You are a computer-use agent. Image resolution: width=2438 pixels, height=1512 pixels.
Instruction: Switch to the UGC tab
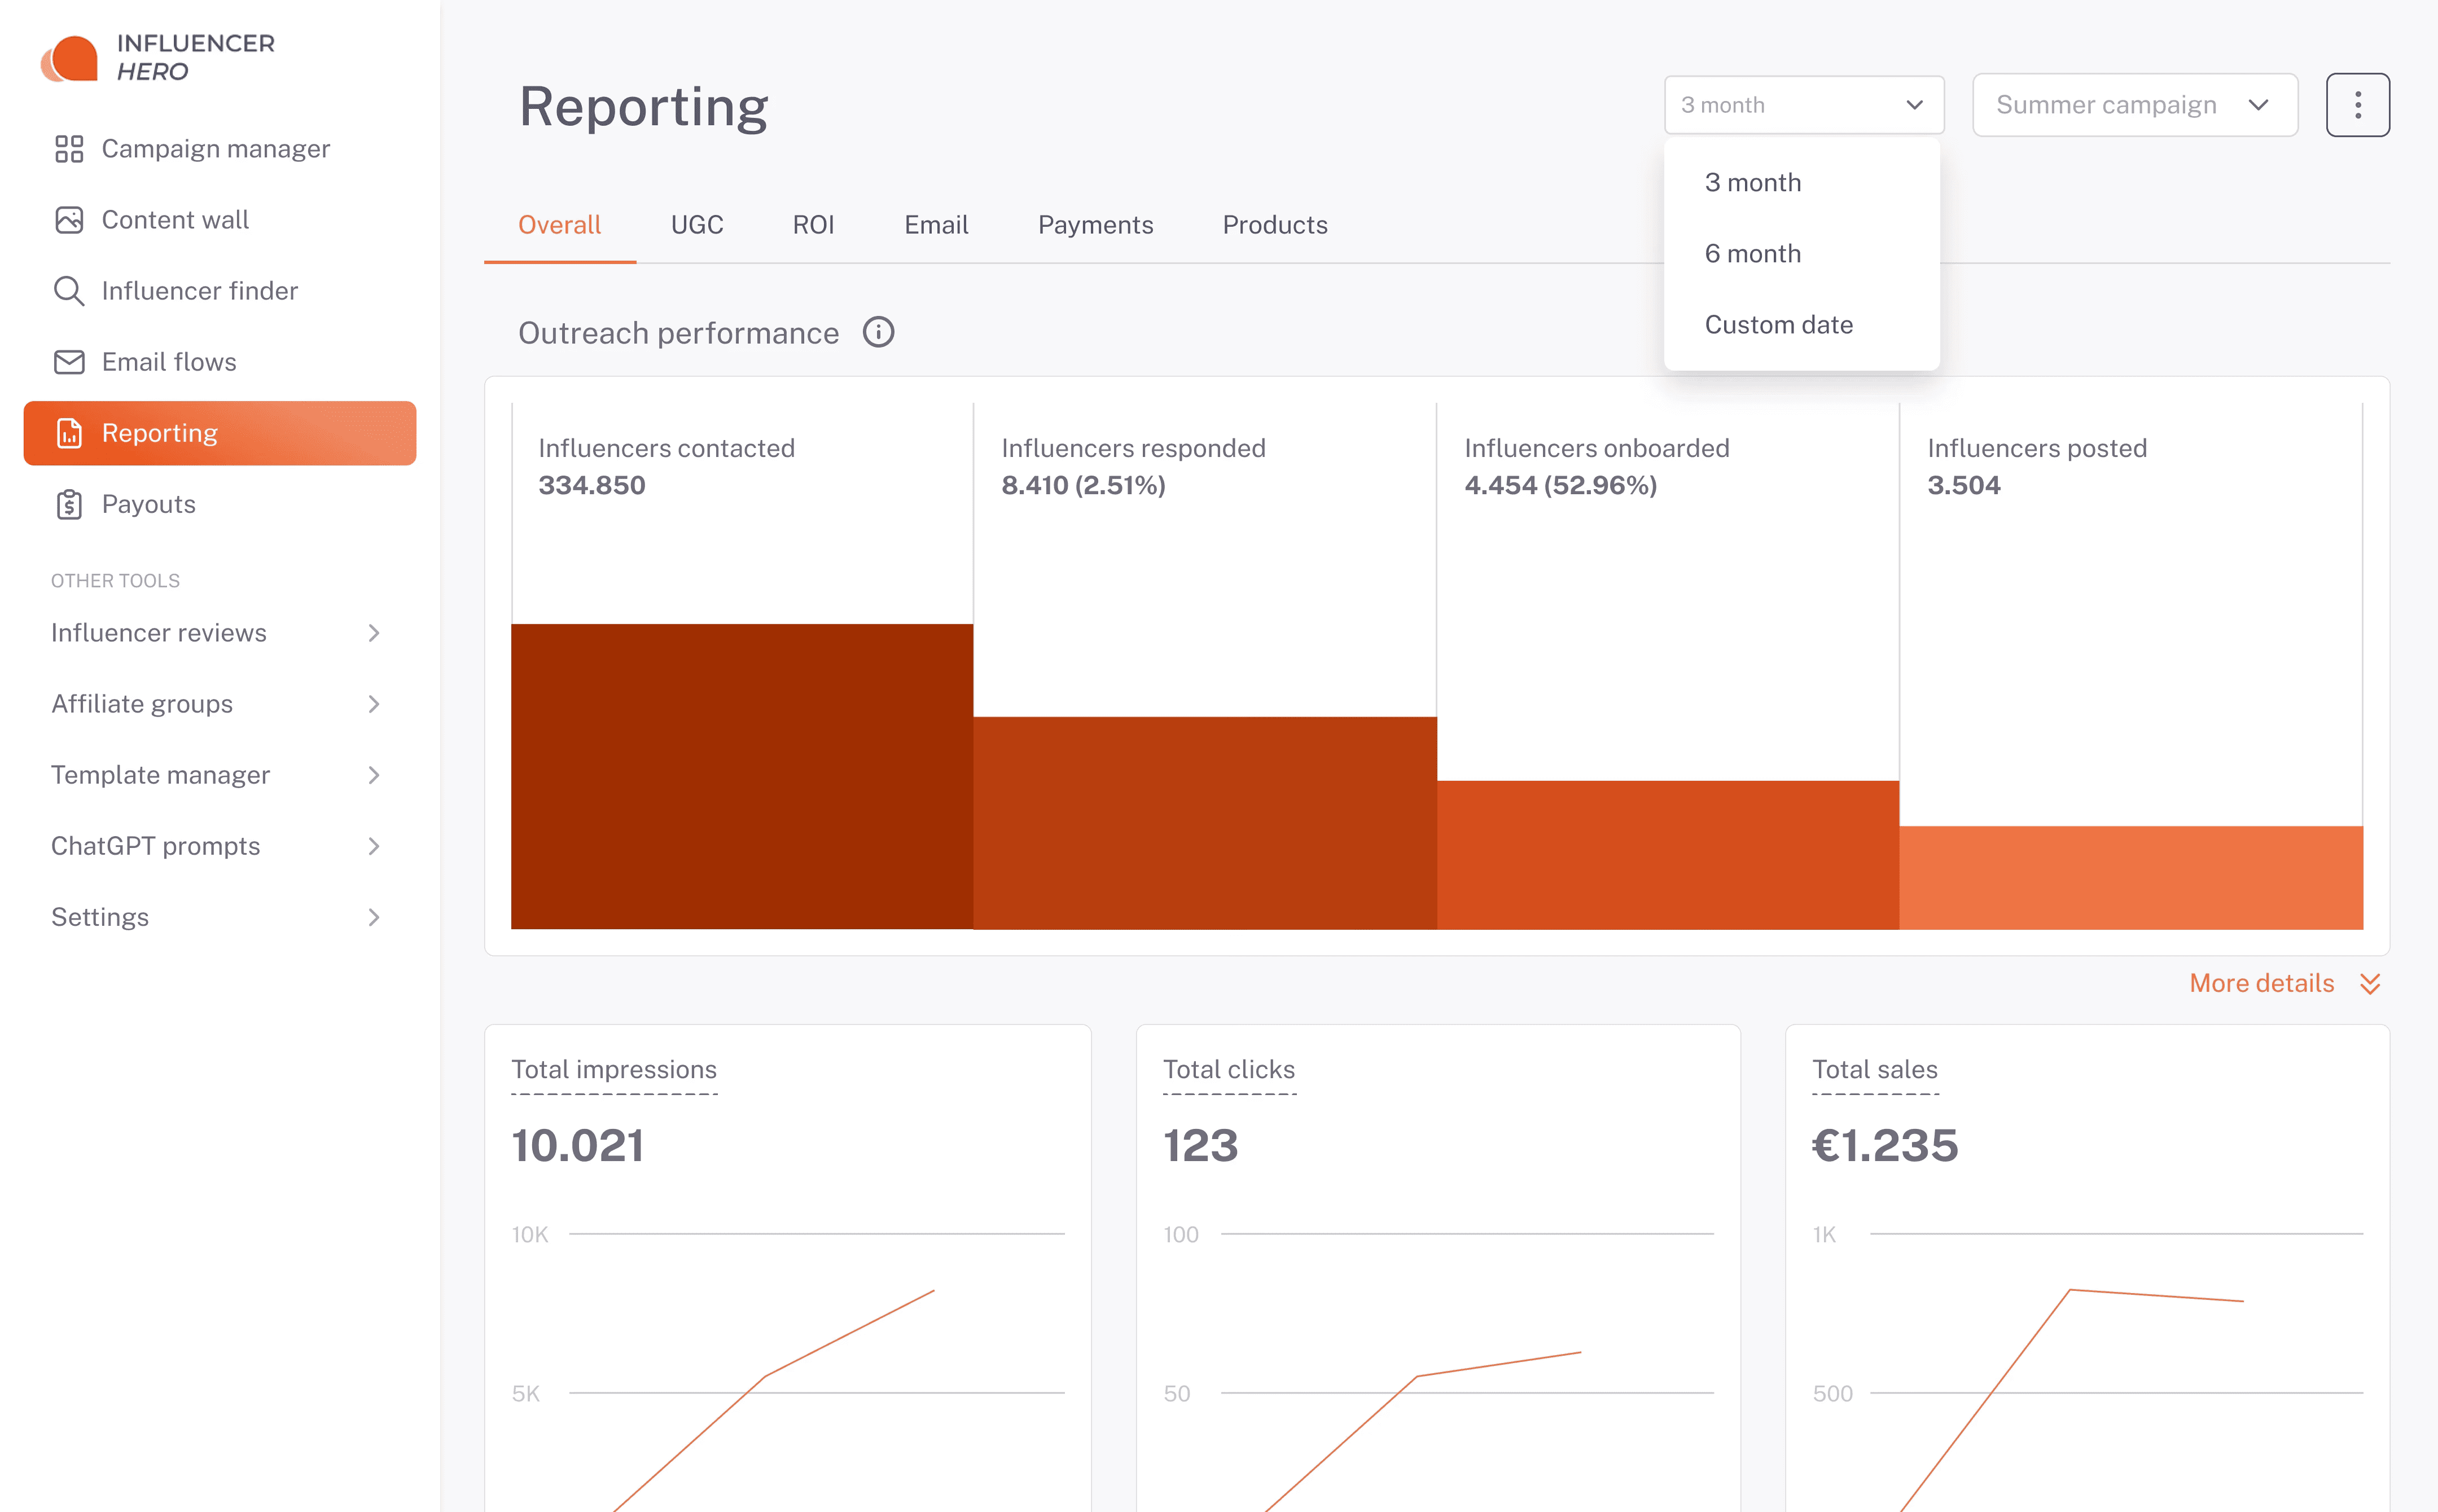696,225
